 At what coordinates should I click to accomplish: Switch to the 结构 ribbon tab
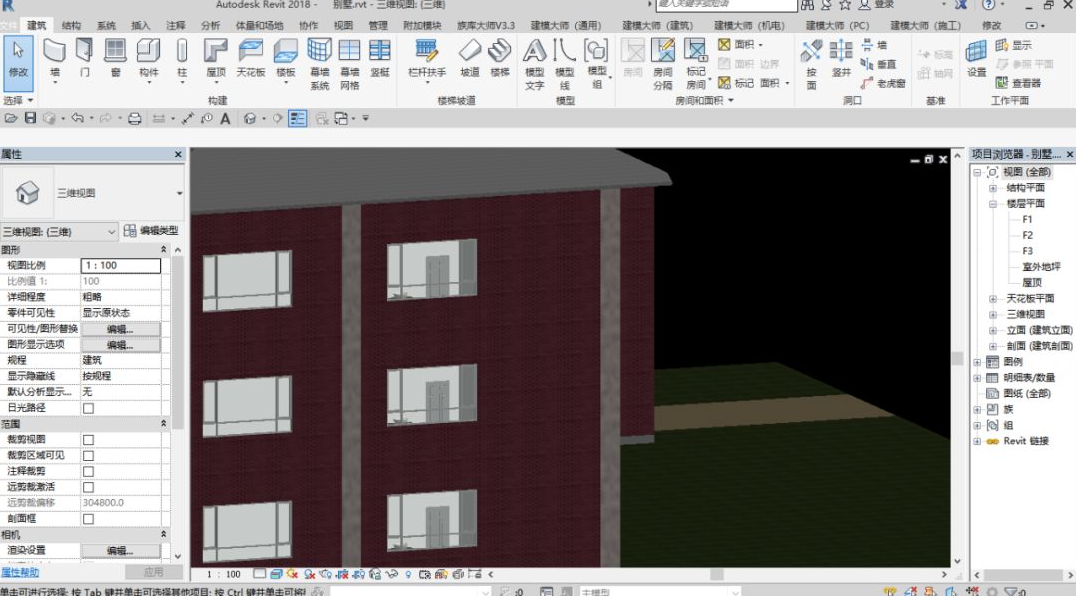tap(71, 25)
